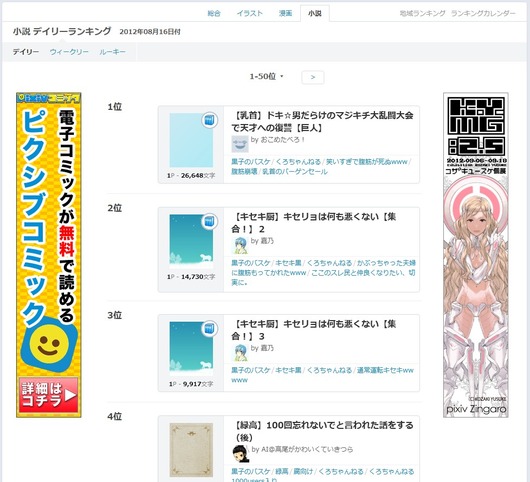Expand the 1-50位 range dropdown

point(266,77)
